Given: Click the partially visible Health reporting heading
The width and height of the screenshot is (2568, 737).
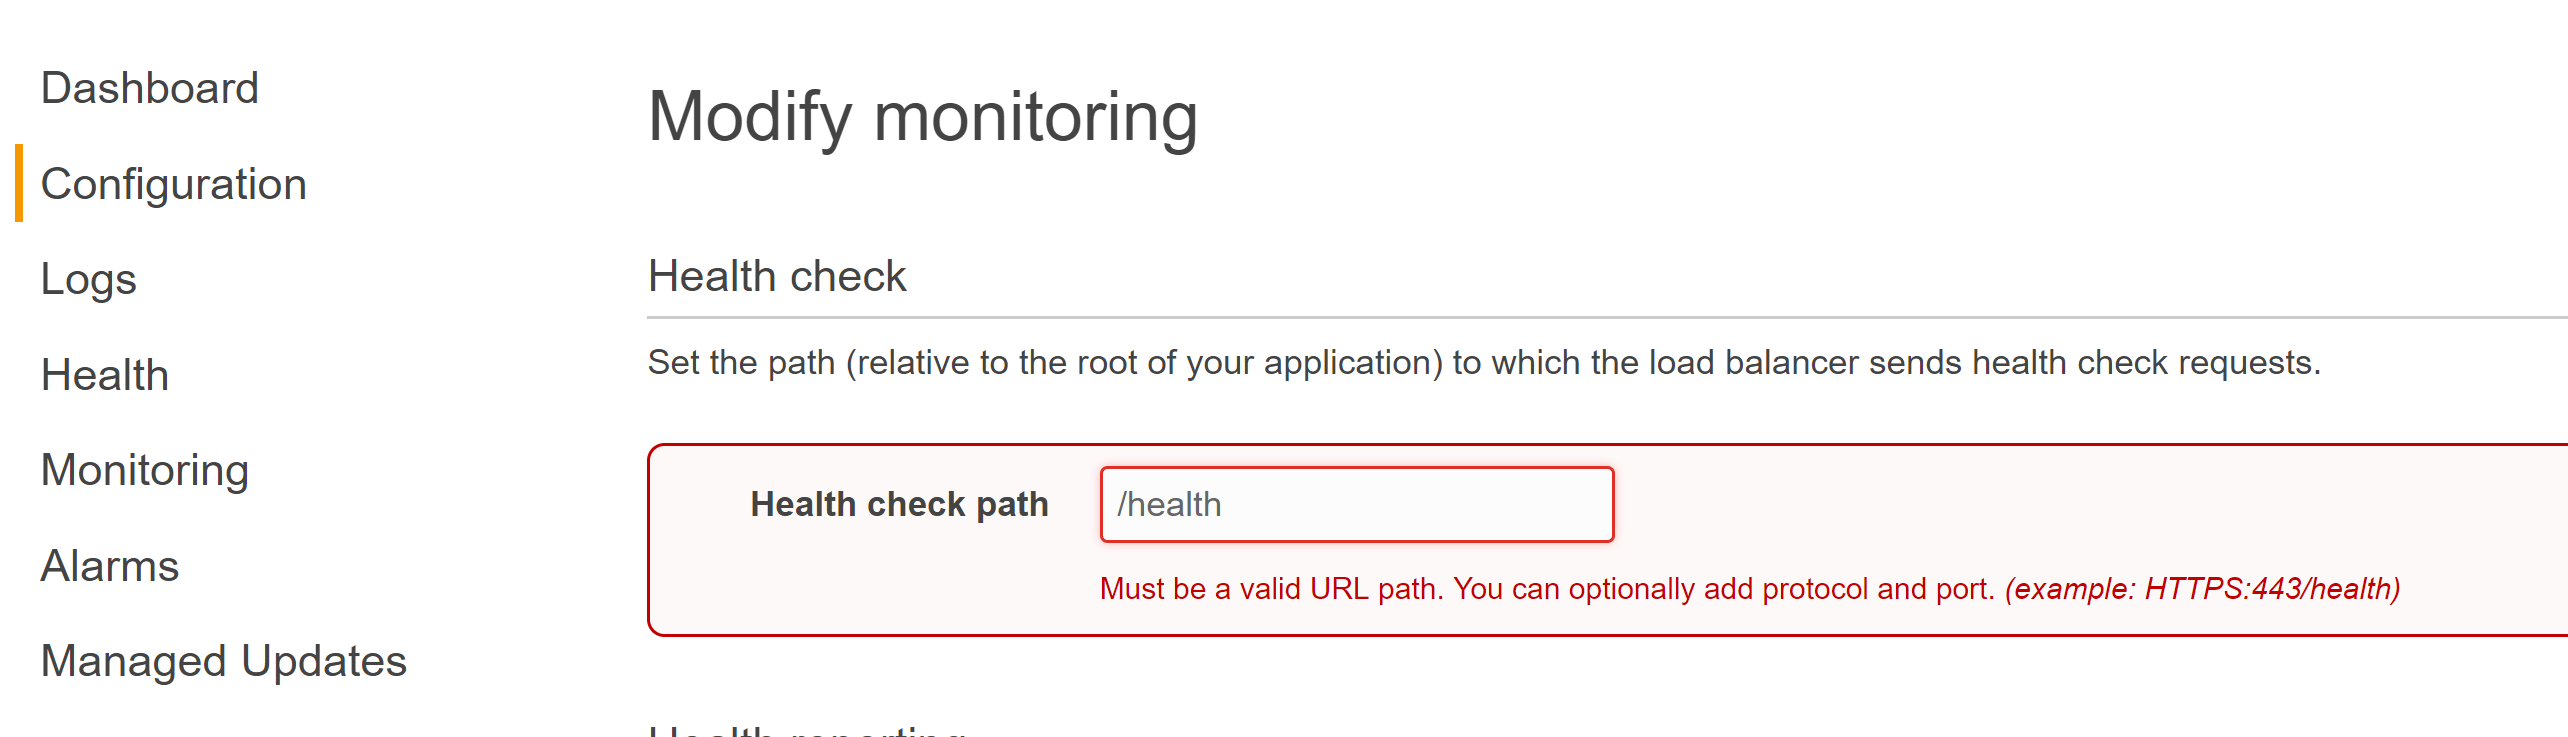Looking at the screenshot, I should (806, 731).
